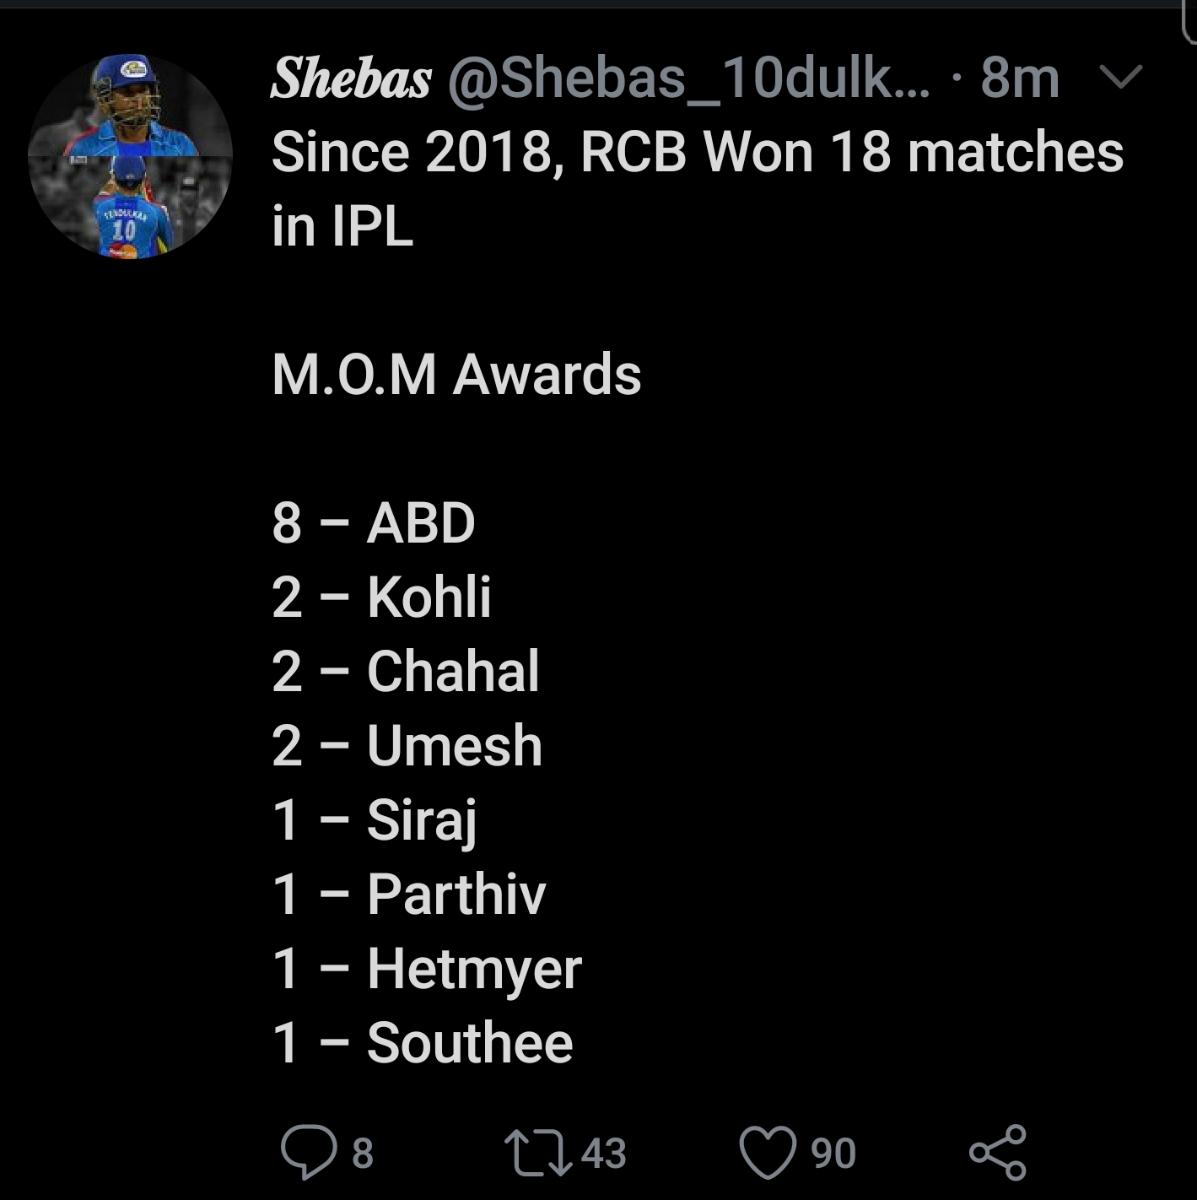Select the line '1 – Hetmyer'
This screenshot has width=1197, height=1200.
pyautogui.click(x=426, y=969)
